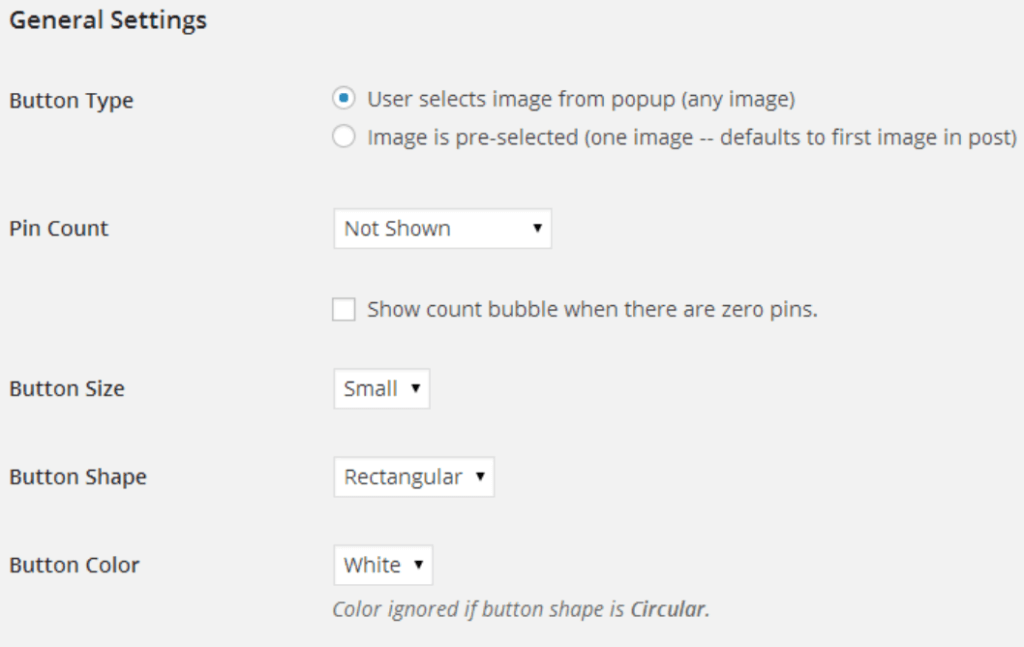This screenshot has width=1024, height=647.
Task: Click the 'Pin Count' row label
Action: [x=59, y=229]
